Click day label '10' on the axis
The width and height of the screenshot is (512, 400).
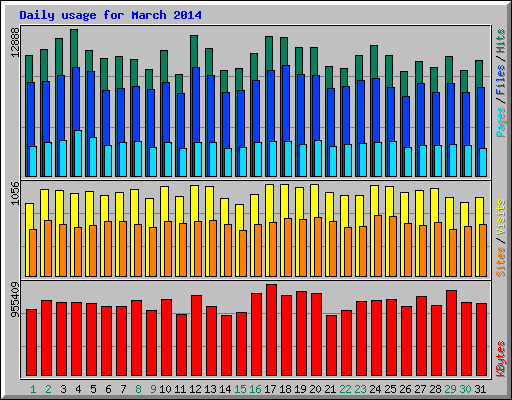pos(165,389)
